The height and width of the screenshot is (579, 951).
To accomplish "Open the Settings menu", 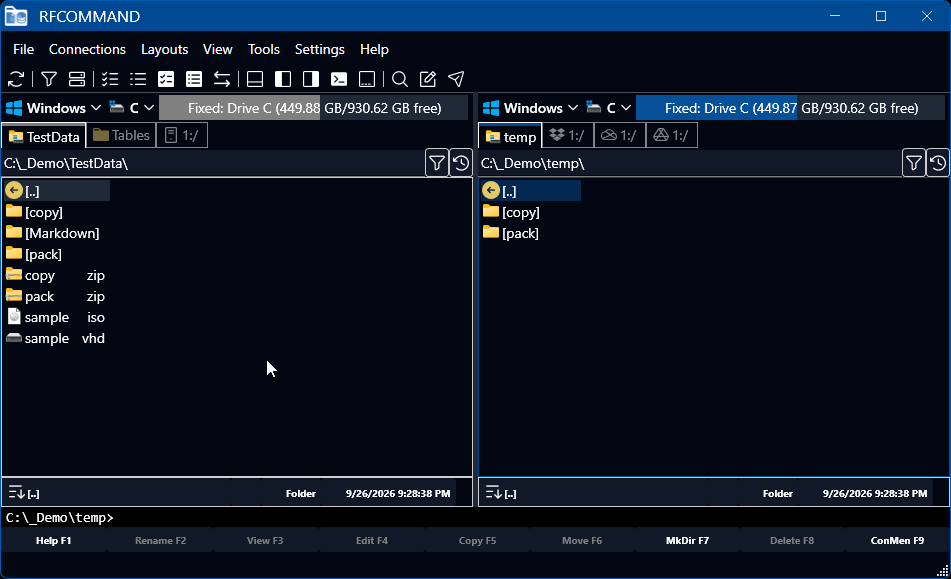I will (320, 49).
